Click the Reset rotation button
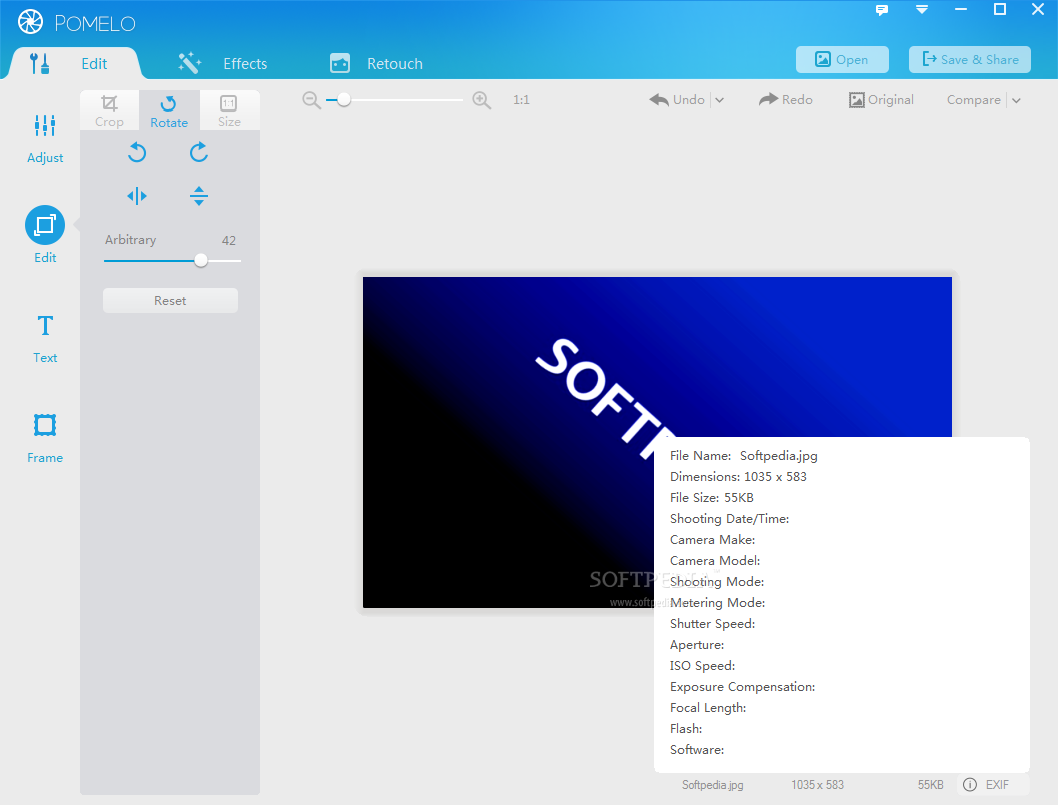1058x805 pixels. pyautogui.click(x=170, y=301)
